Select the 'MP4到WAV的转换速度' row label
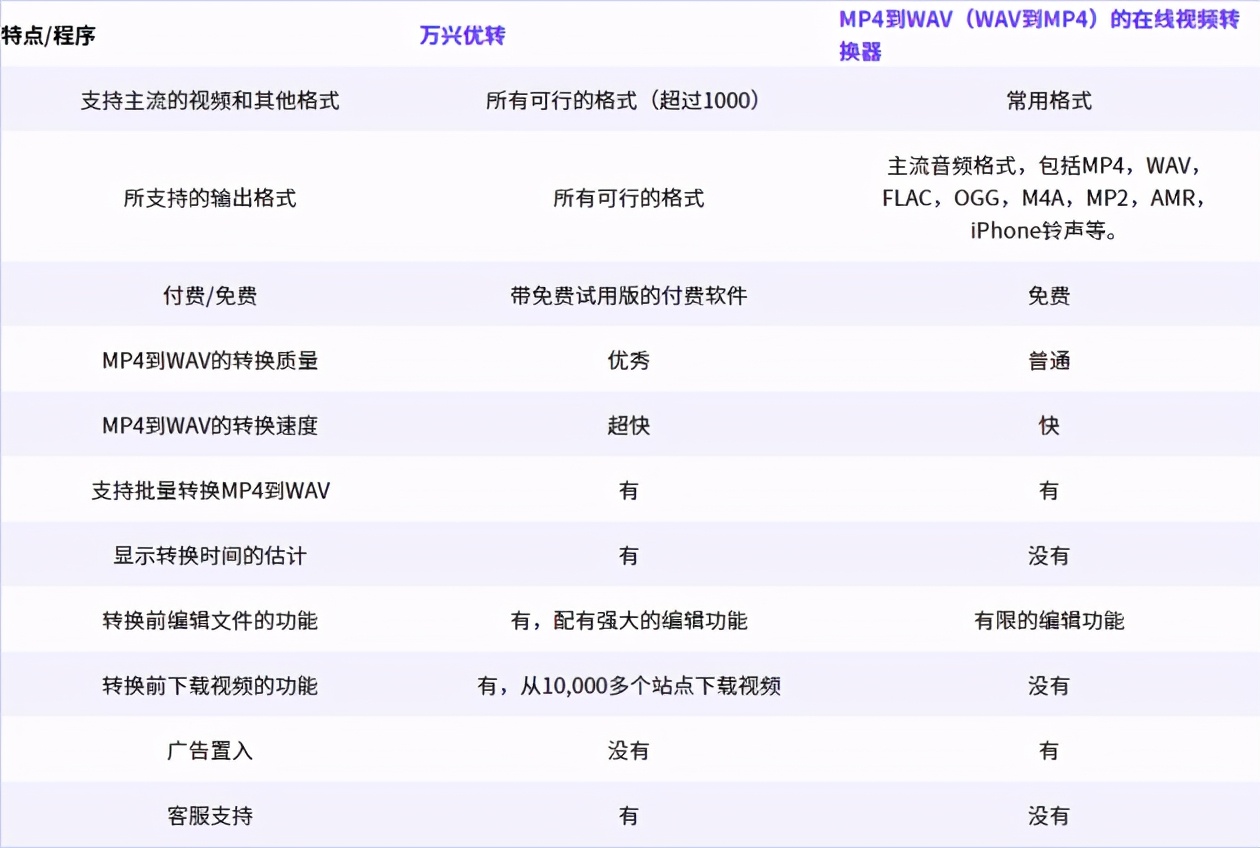Viewport: 1260px width, 848px height. [210, 426]
